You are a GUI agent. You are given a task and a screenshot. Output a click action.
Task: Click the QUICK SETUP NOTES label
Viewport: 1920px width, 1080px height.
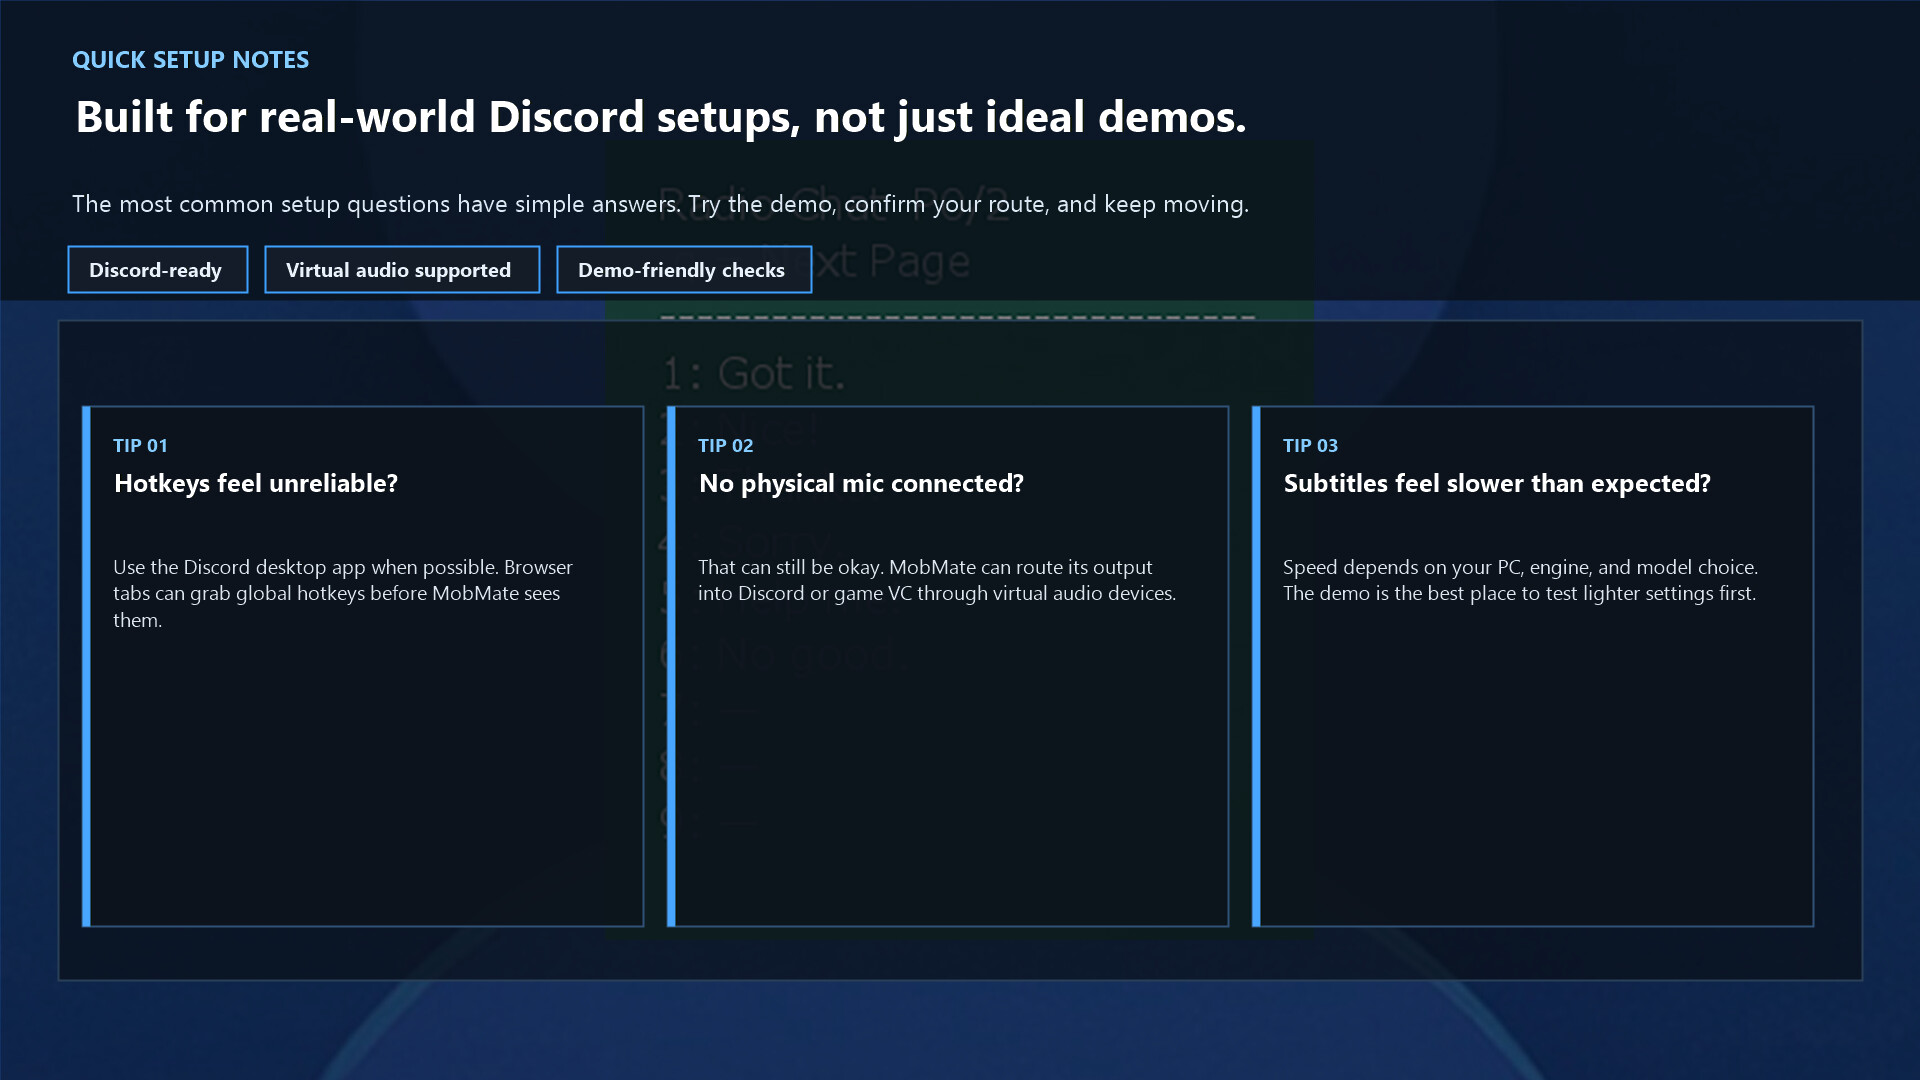tap(190, 60)
